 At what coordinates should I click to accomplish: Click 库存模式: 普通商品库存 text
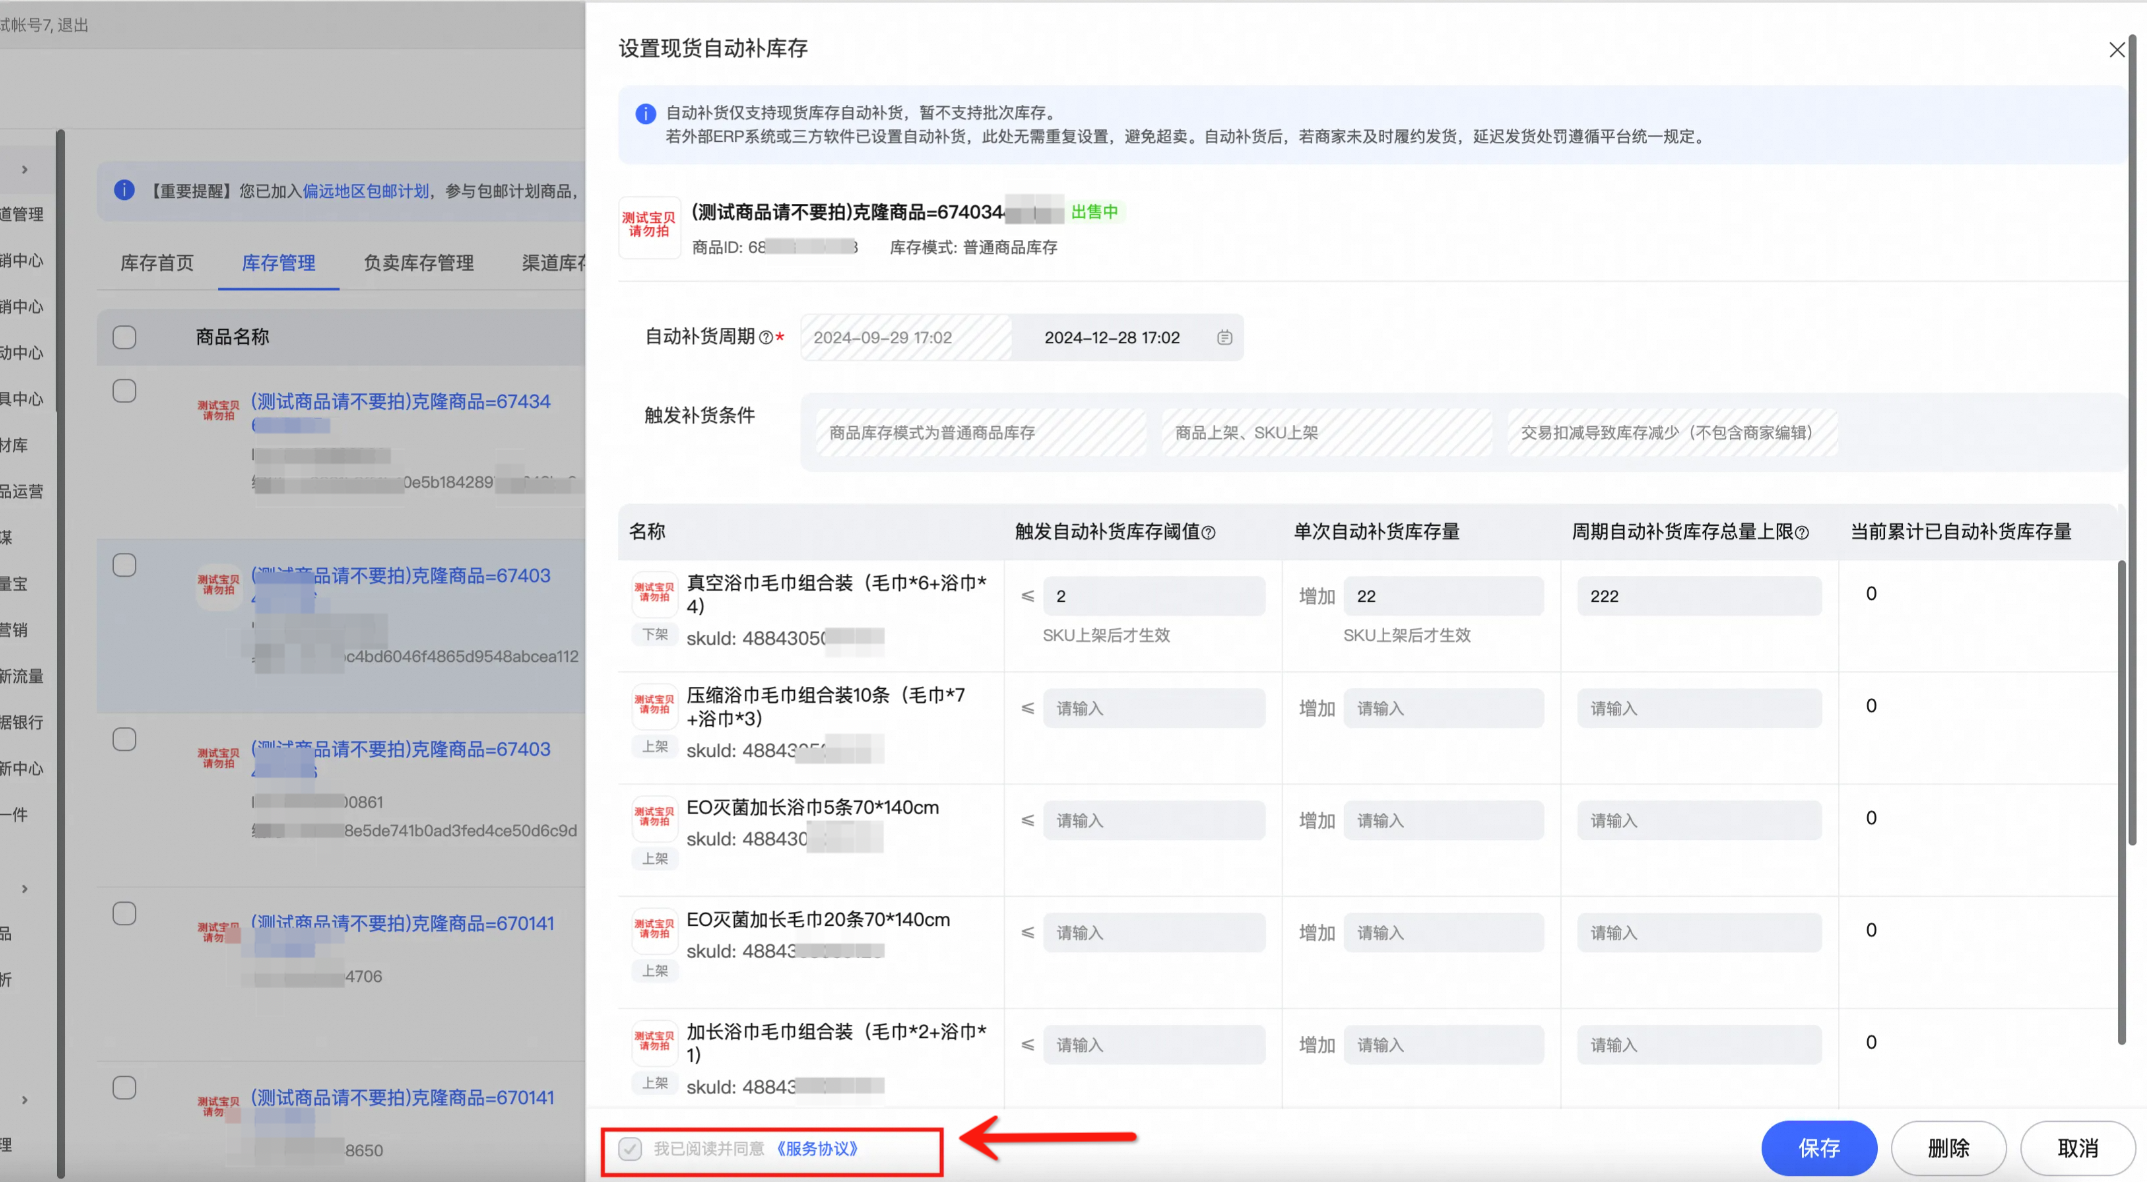(x=973, y=247)
